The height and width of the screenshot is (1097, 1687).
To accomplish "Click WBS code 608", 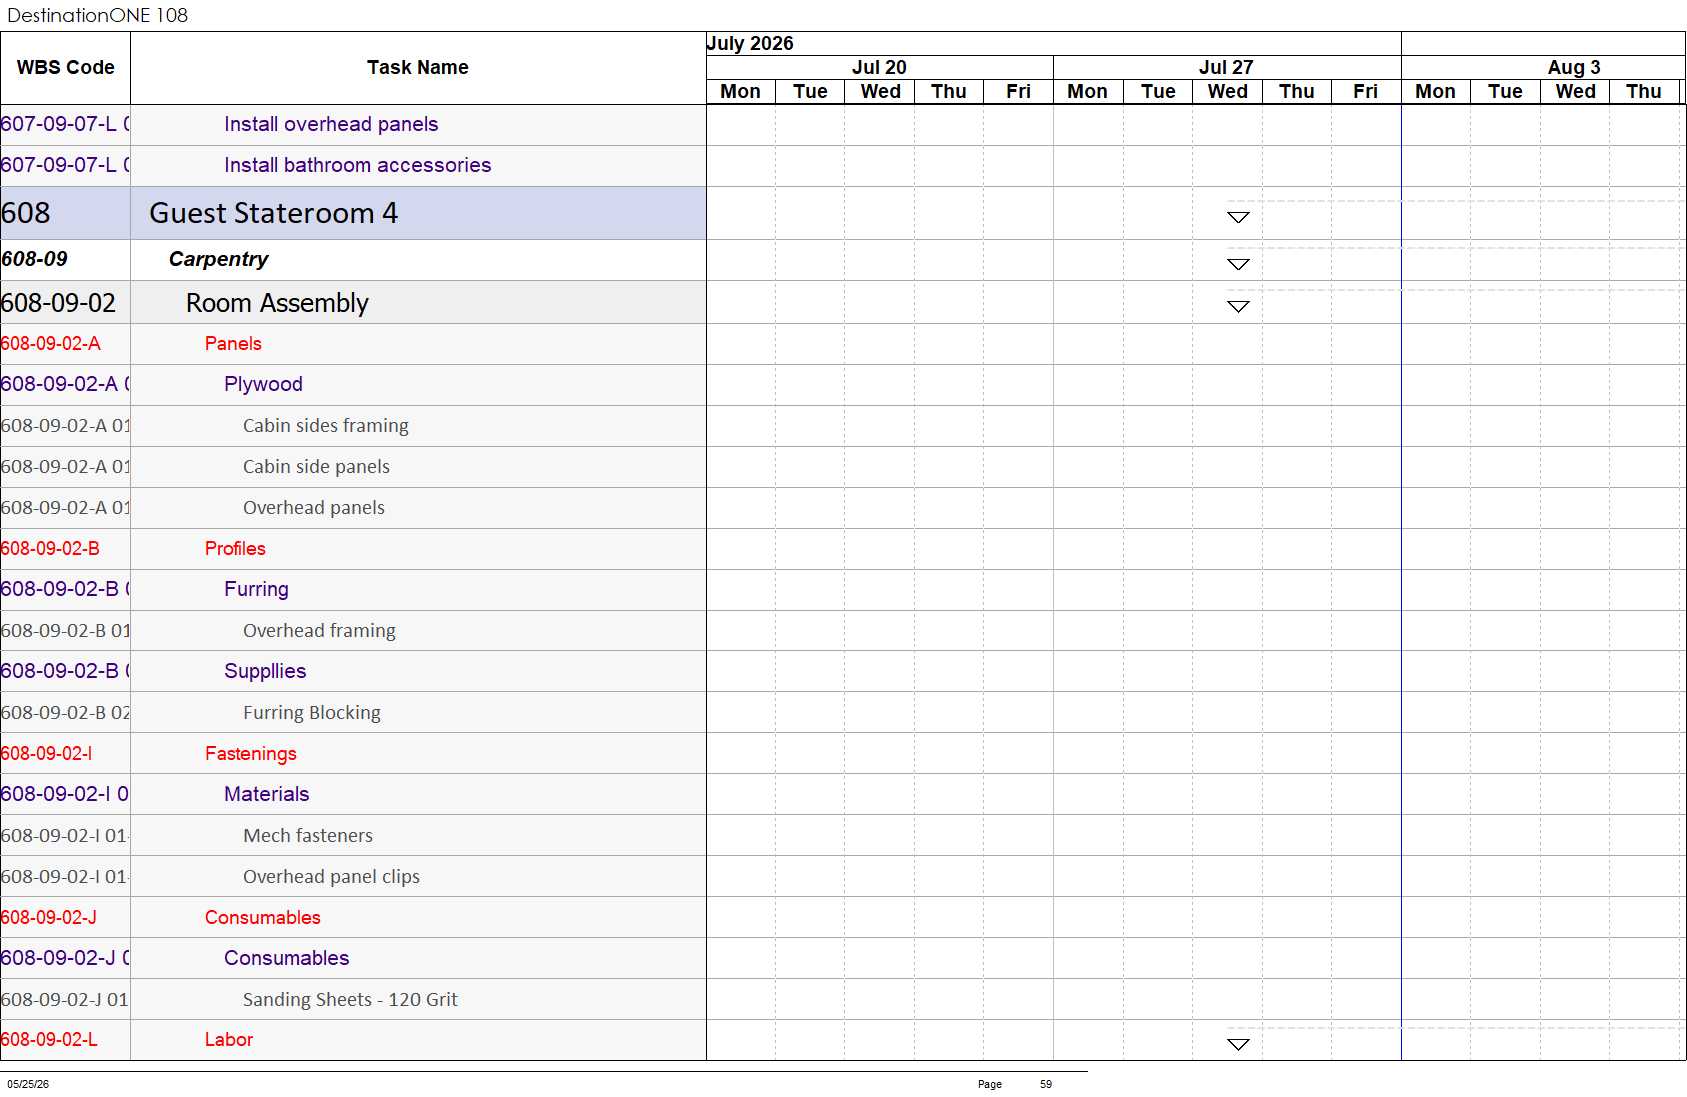I will [x=26, y=213].
